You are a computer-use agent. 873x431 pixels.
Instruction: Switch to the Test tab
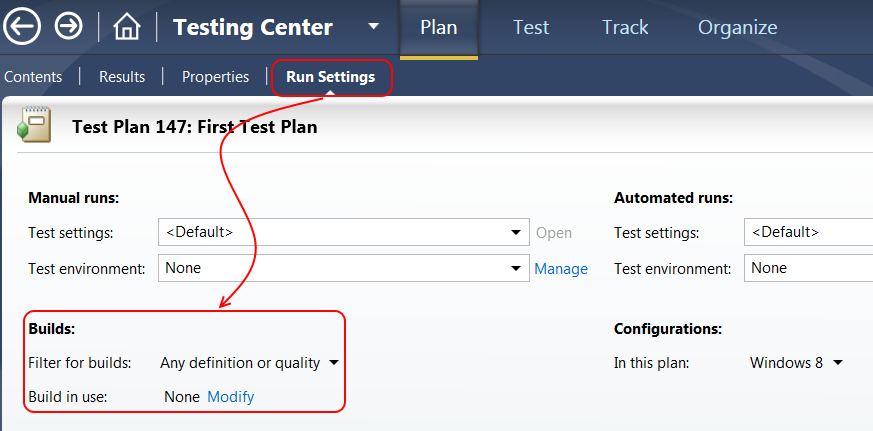pyautogui.click(x=531, y=28)
